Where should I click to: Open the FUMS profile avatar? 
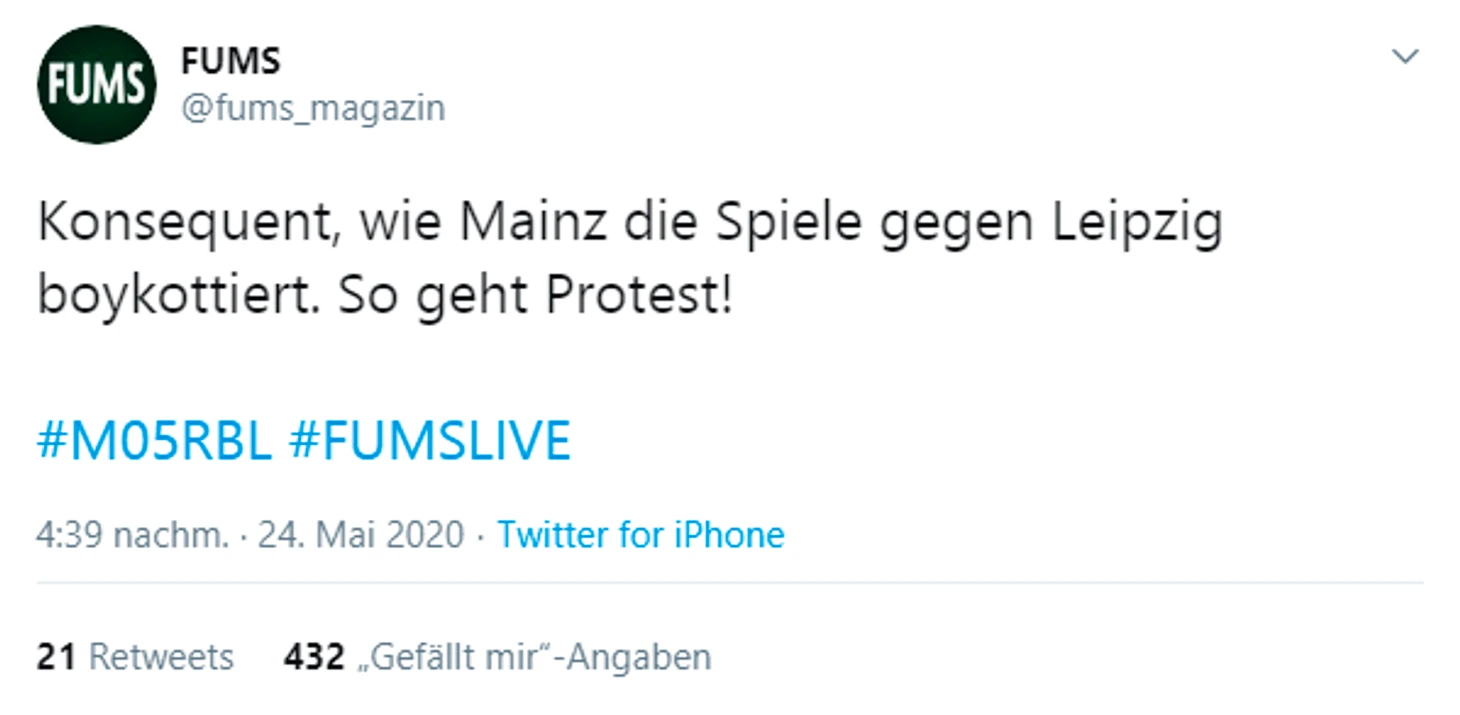[96, 84]
